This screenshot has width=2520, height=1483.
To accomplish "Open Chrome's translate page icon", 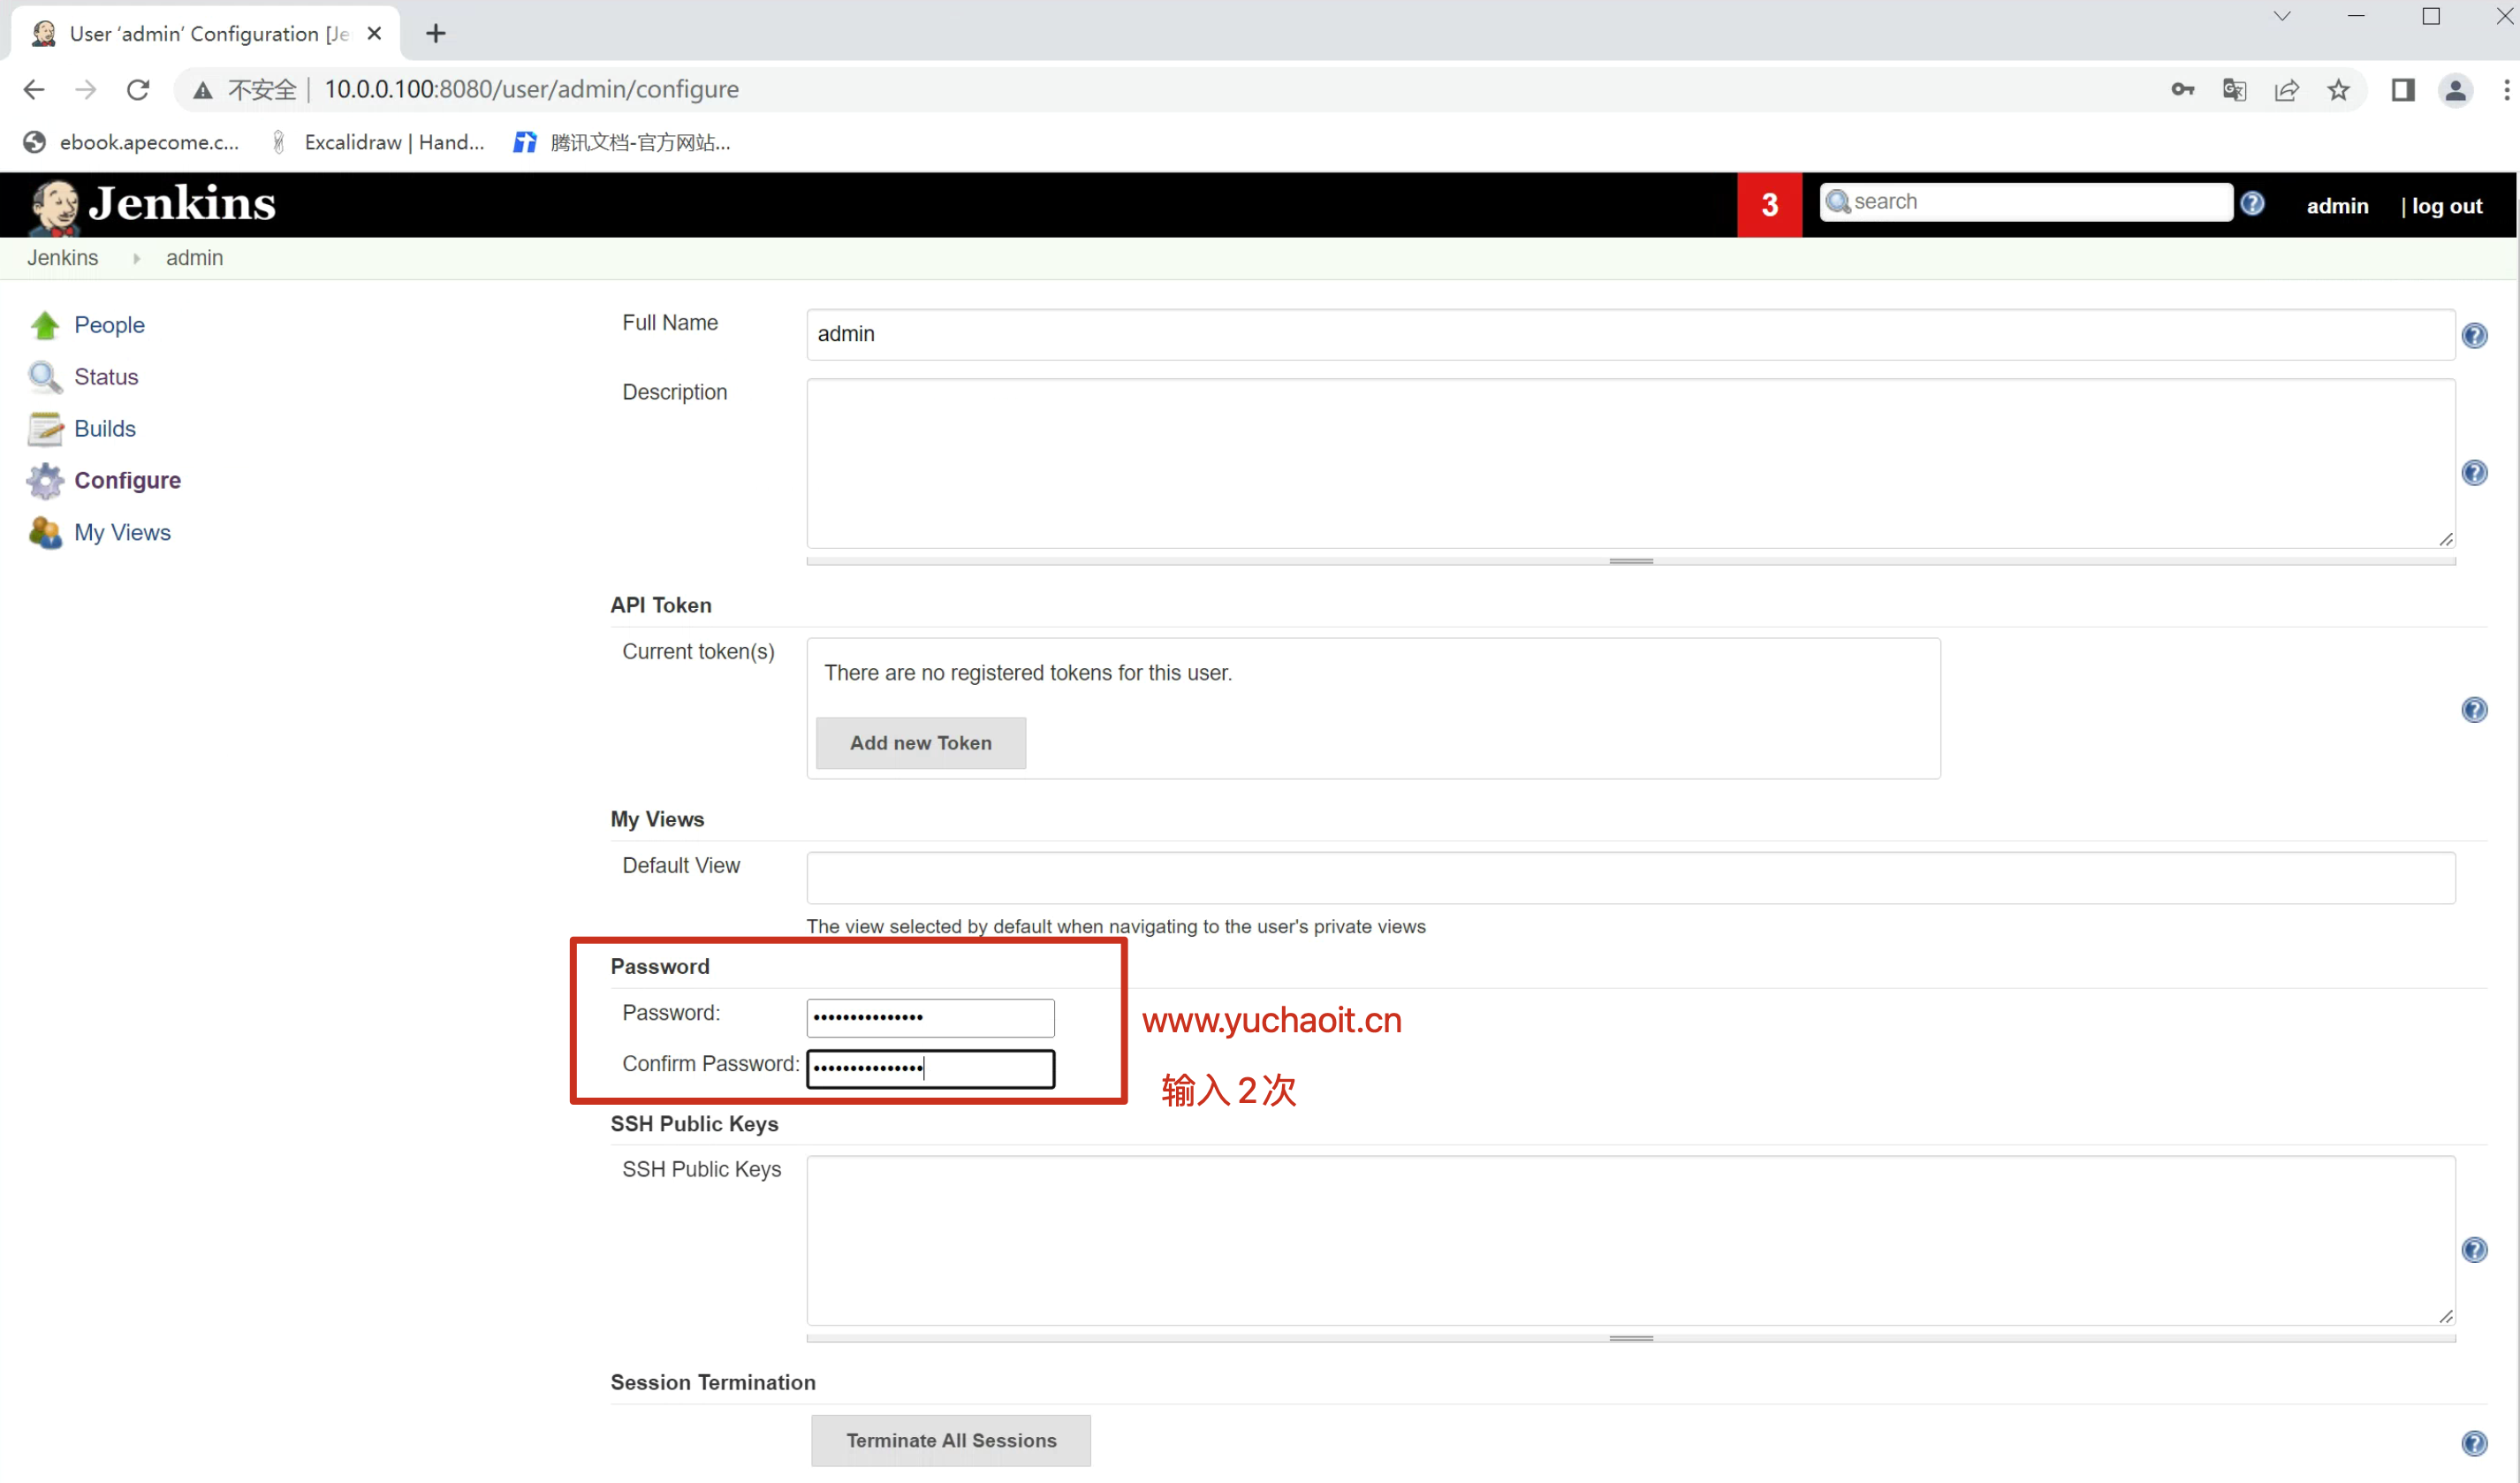I will click(2234, 90).
